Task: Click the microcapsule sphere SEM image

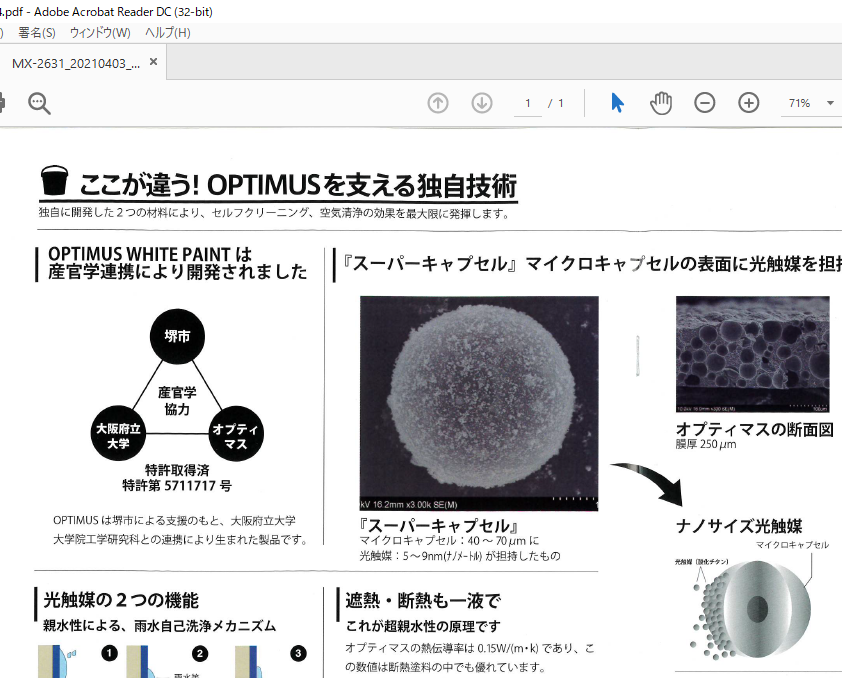Action: pyautogui.click(x=479, y=403)
